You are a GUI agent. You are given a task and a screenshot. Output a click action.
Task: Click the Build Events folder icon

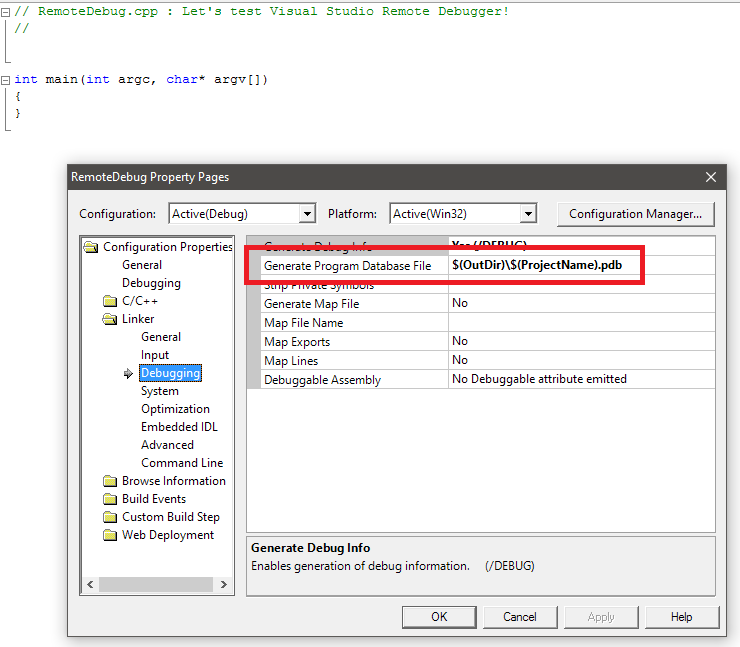point(110,499)
